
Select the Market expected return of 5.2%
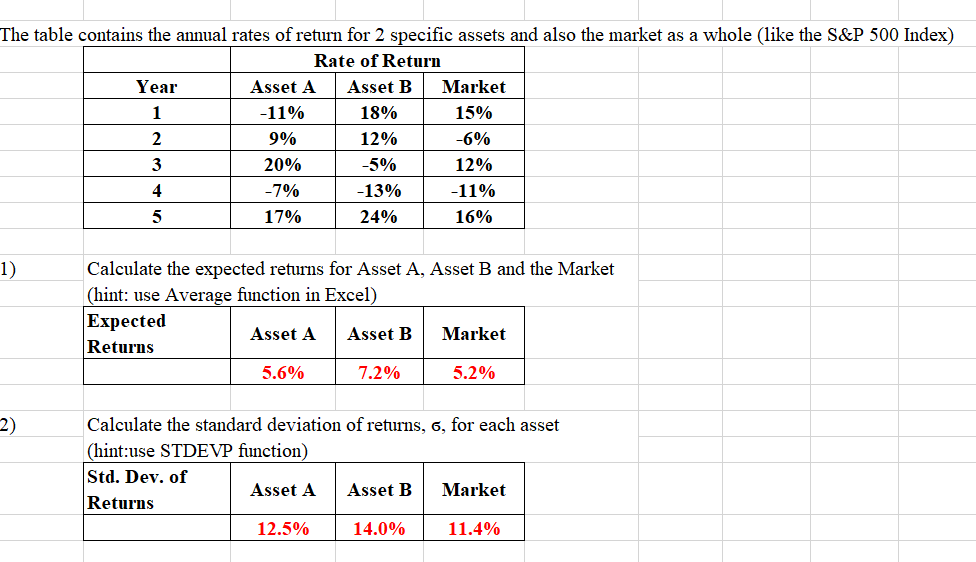[473, 373]
